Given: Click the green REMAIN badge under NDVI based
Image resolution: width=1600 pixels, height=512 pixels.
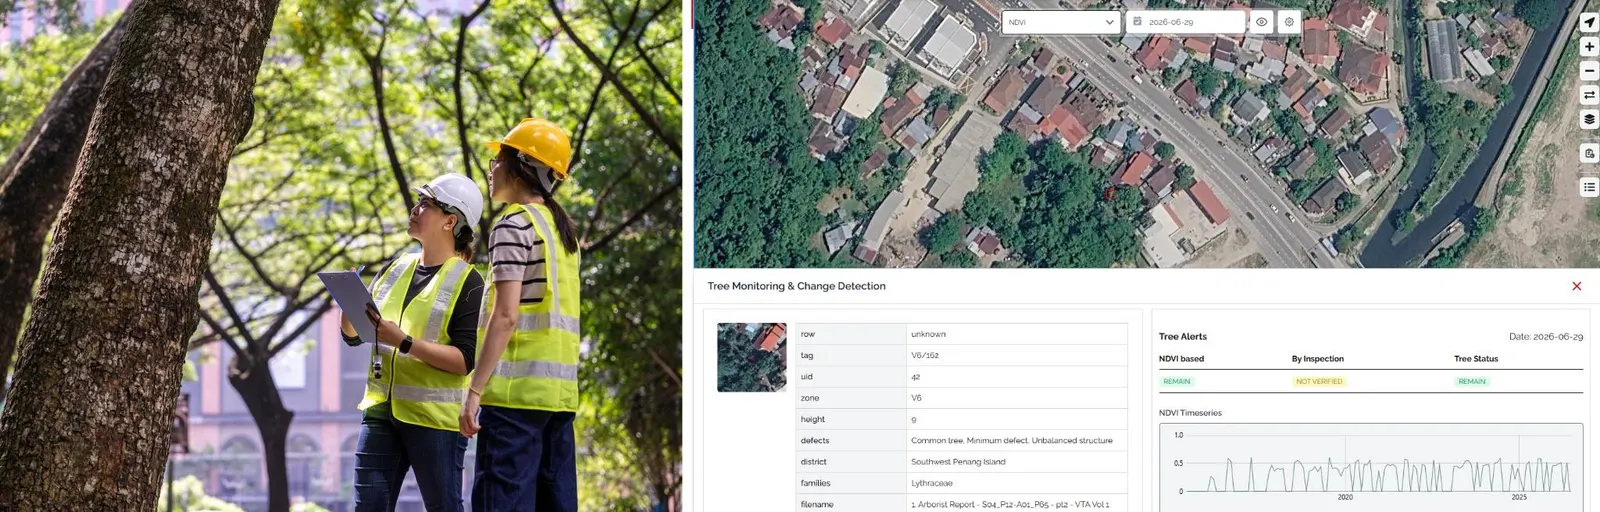Looking at the screenshot, I should click(x=1177, y=381).
